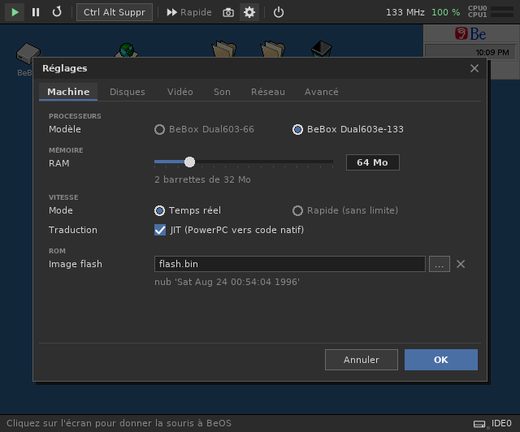Select the BeBox Dual603-66 model
The width and height of the screenshot is (520, 432).
tap(204, 129)
